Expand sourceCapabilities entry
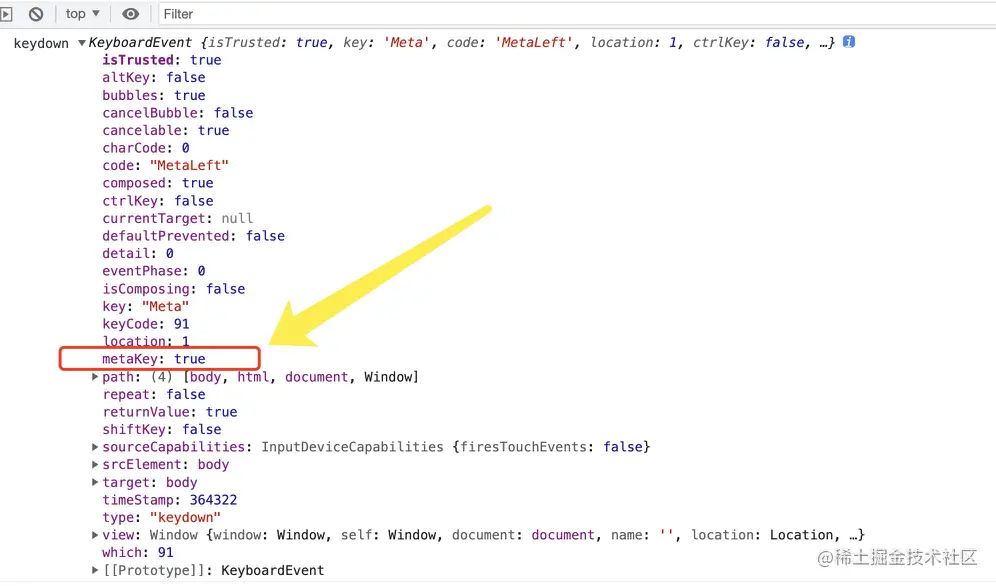 point(95,447)
